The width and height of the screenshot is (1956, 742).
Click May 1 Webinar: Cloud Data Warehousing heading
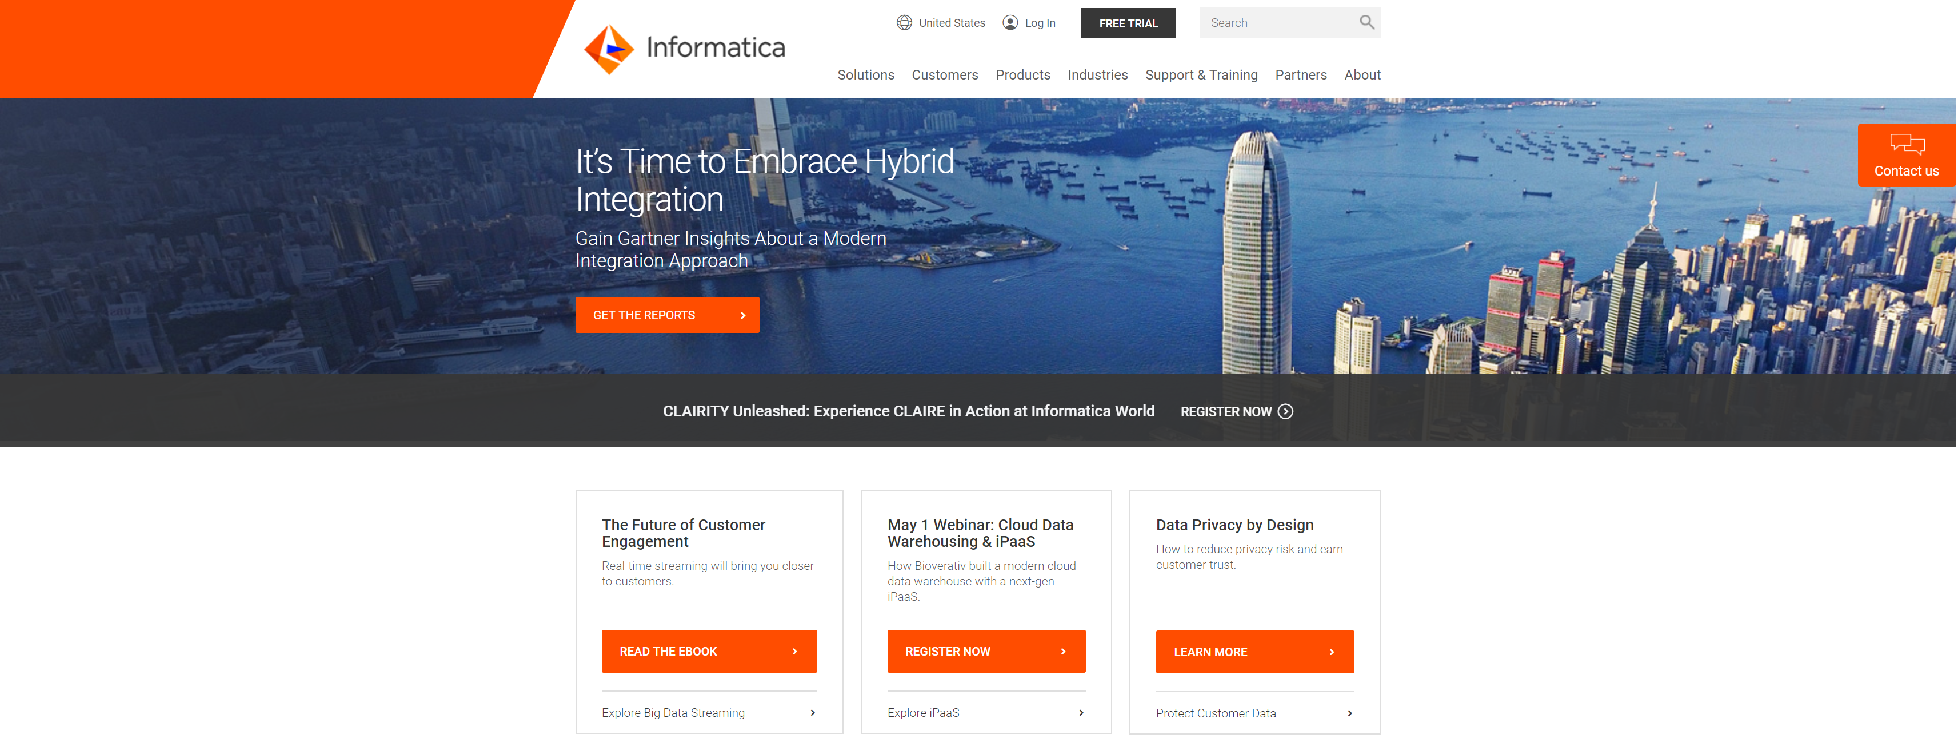(x=980, y=533)
